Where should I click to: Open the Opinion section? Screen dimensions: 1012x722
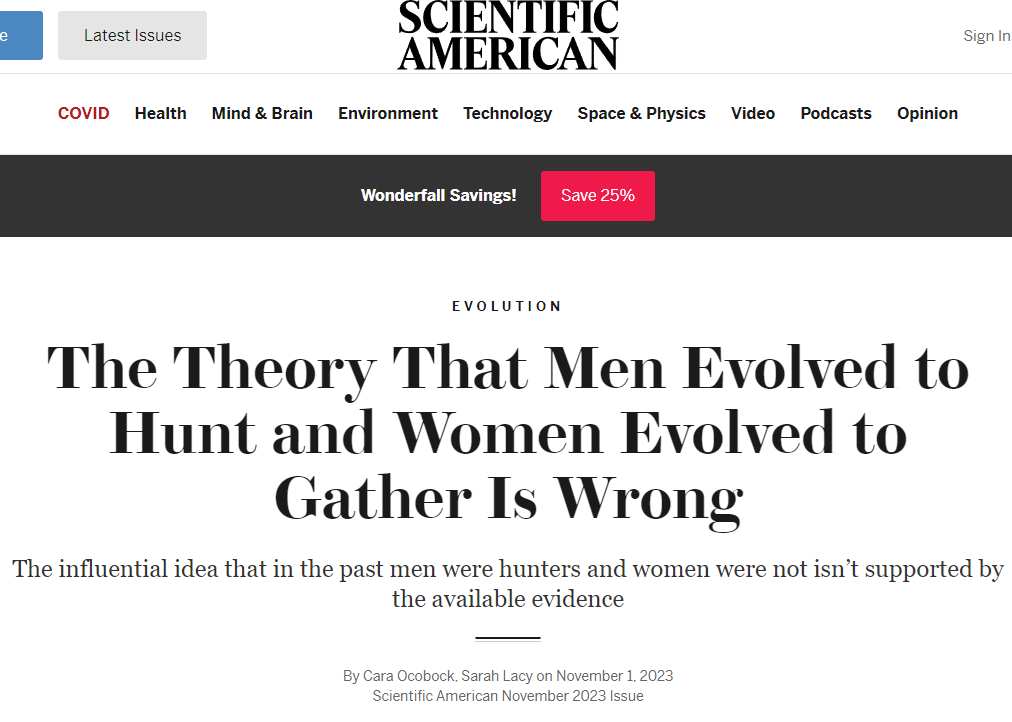click(927, 114)
